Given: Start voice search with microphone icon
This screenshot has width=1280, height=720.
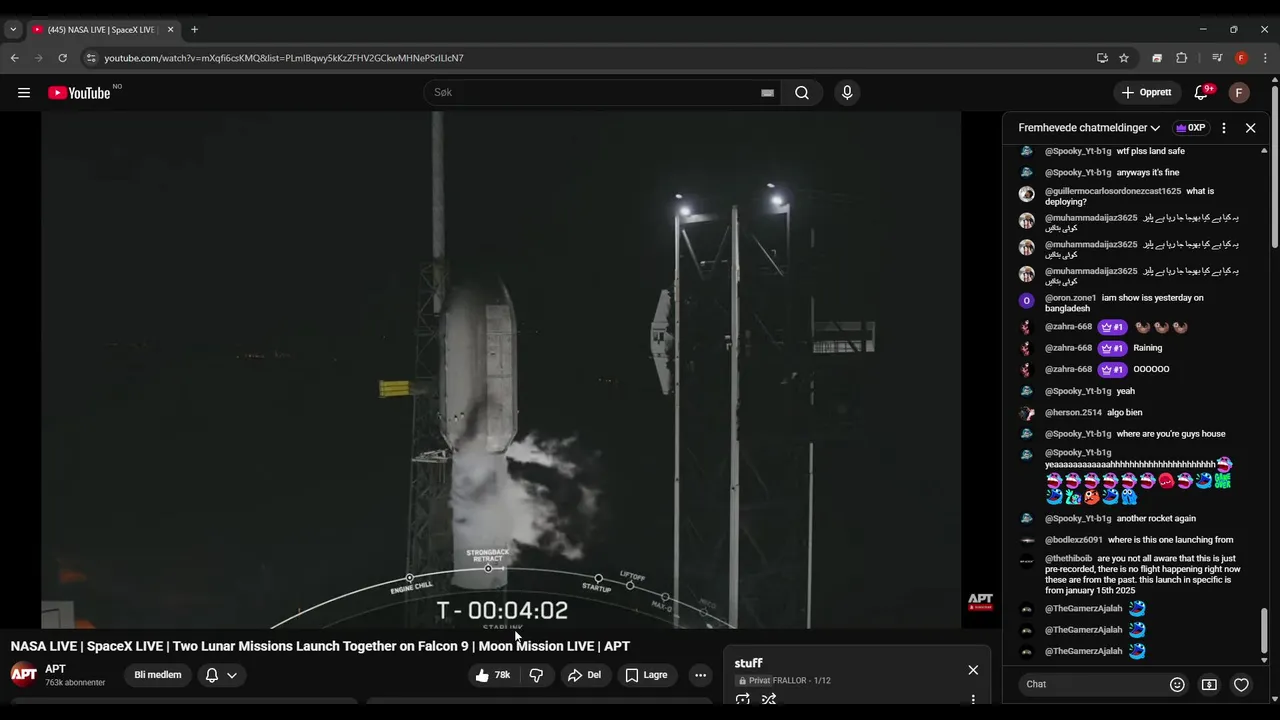Looking at the screenshot, I should pyautogui.click(x=847, y=93).
